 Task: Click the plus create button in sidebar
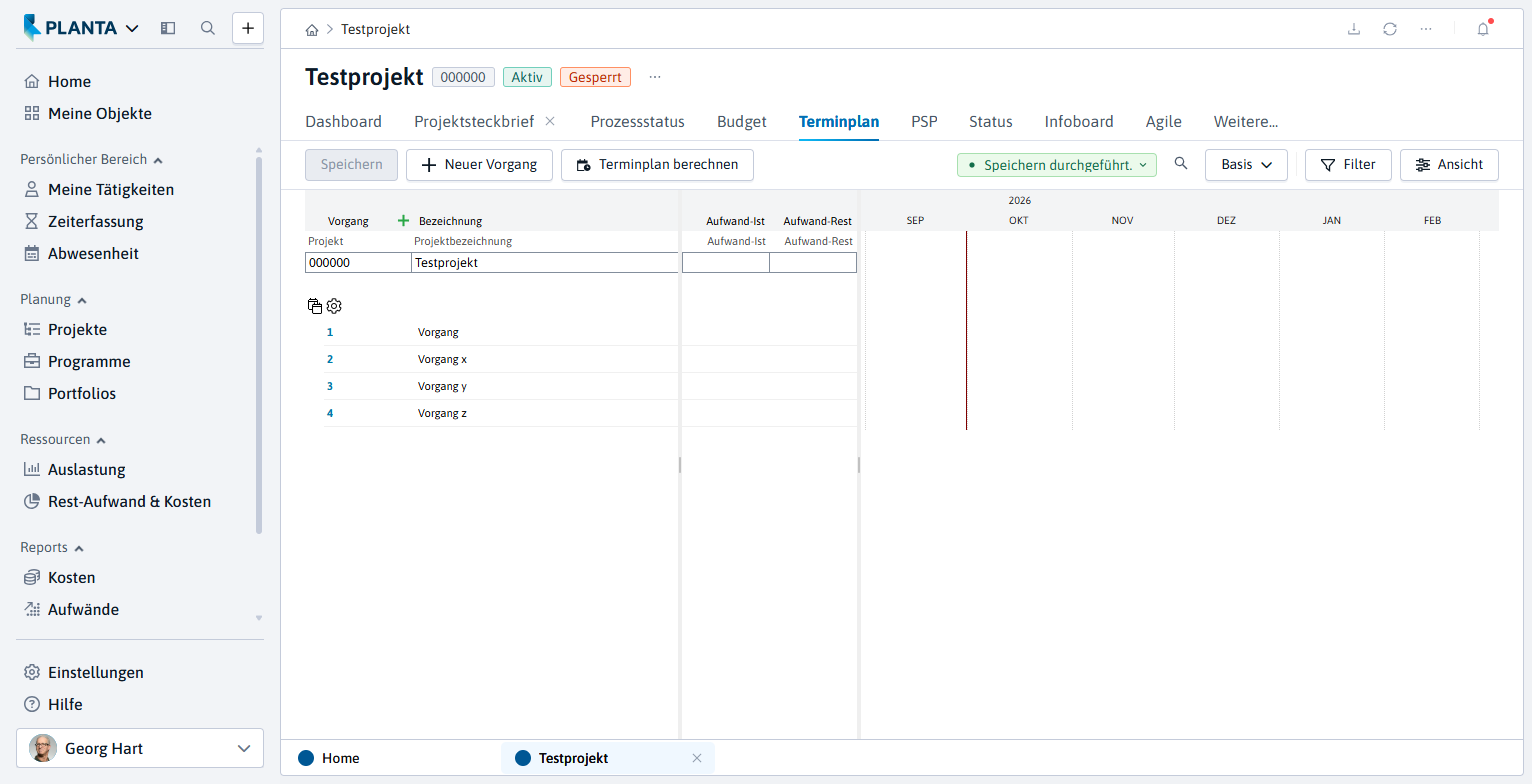pos(248,28)
